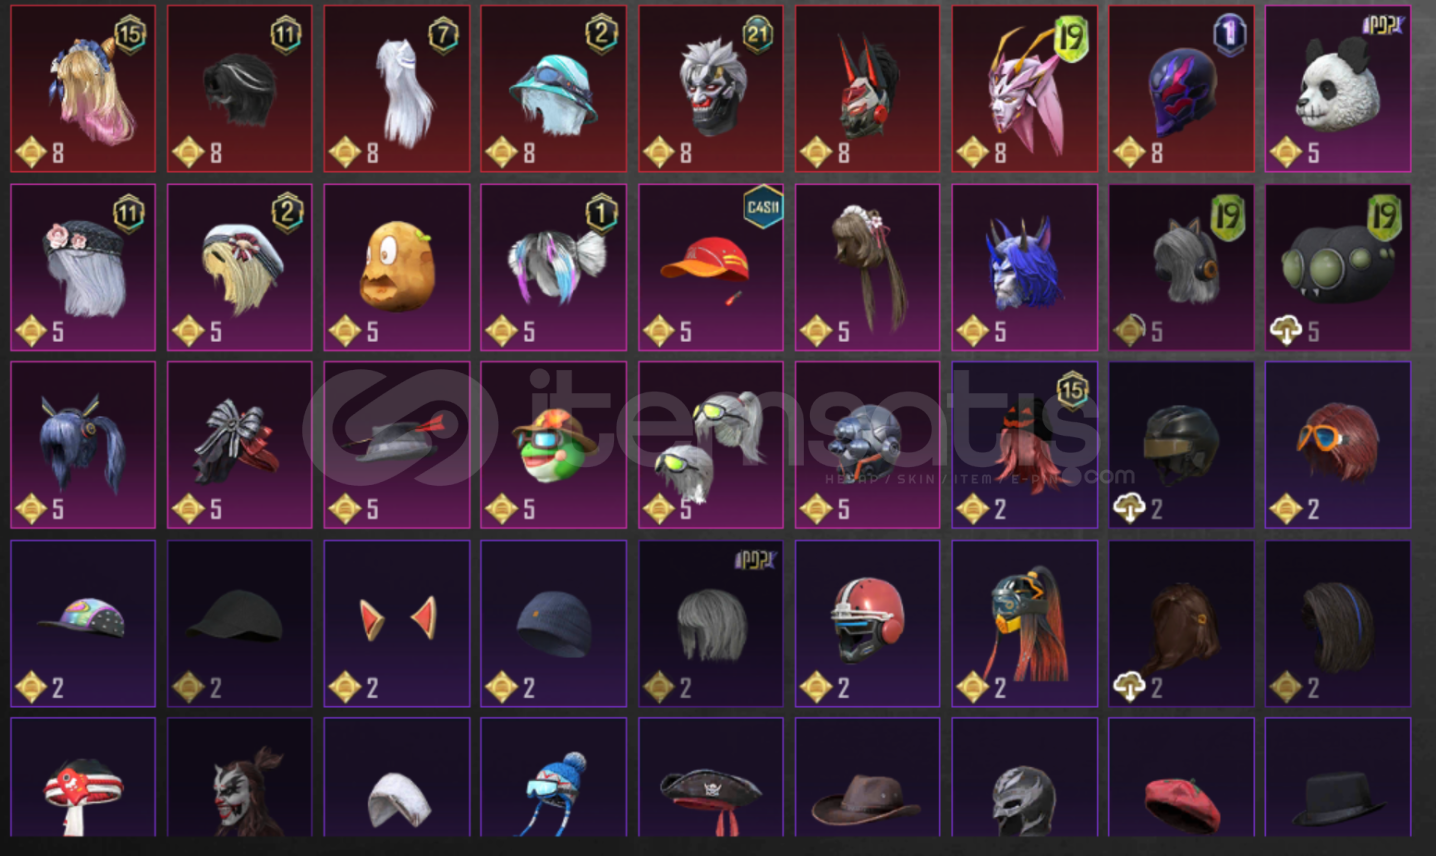This screenshot has width=1436, height=856.
Task: Select the brown cowboy hat
Action: [867, 777]
